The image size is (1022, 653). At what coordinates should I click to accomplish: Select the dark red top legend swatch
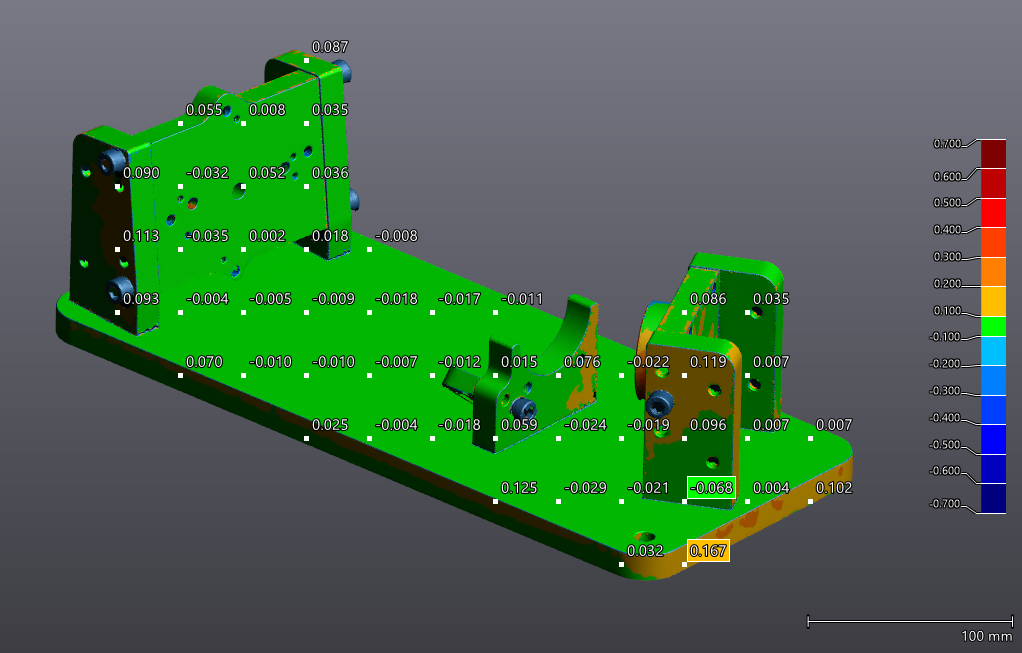click(x=992, y=153)
